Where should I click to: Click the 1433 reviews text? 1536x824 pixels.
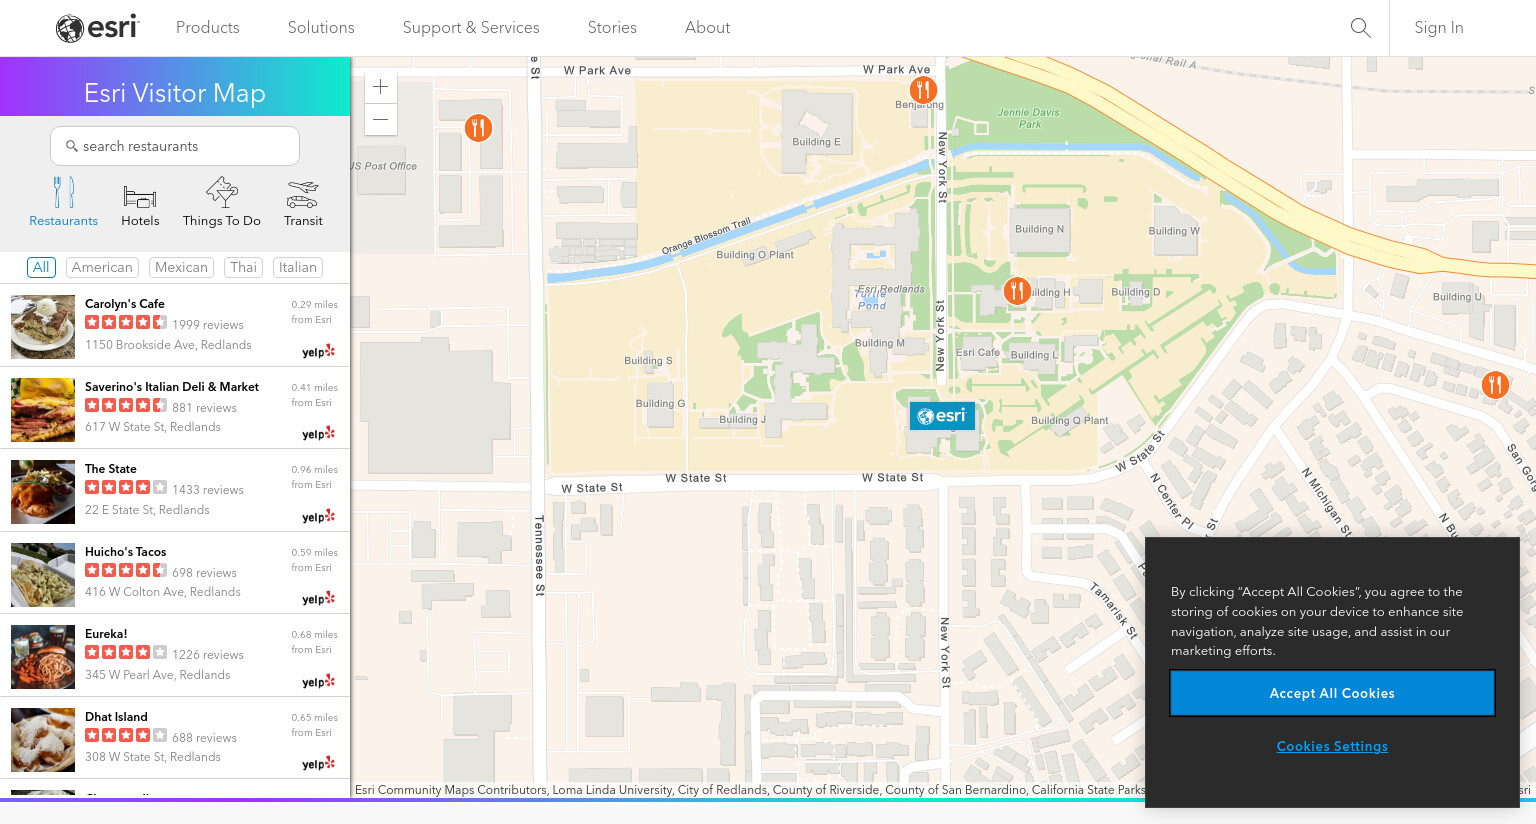pos(208,490)
